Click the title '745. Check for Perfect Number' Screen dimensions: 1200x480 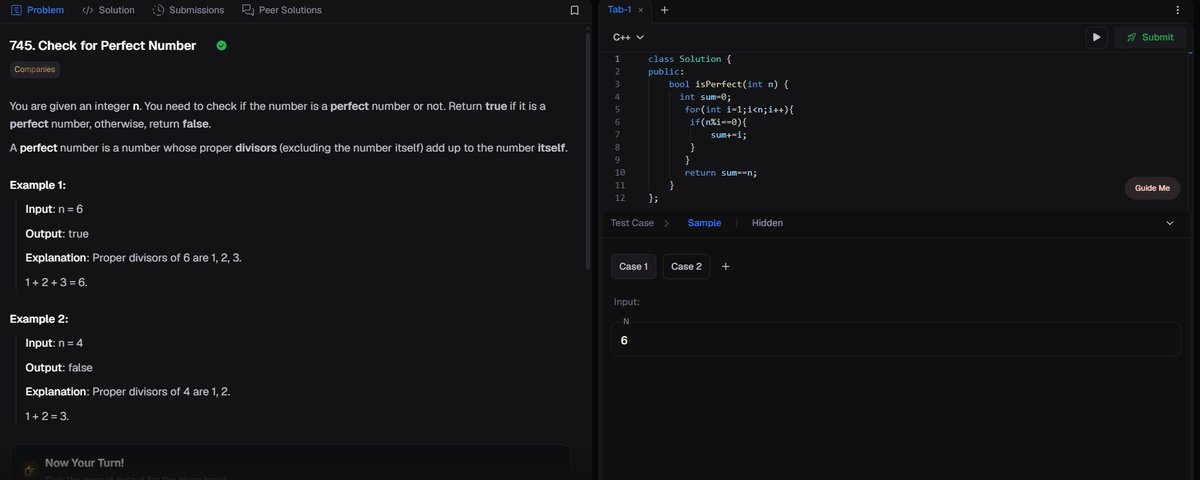(103, 46)
